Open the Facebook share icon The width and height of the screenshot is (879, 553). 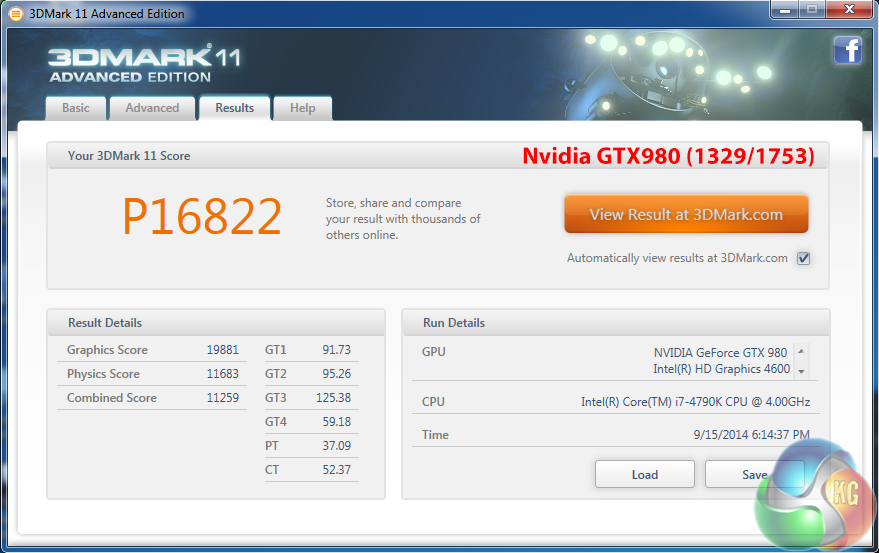848,50
